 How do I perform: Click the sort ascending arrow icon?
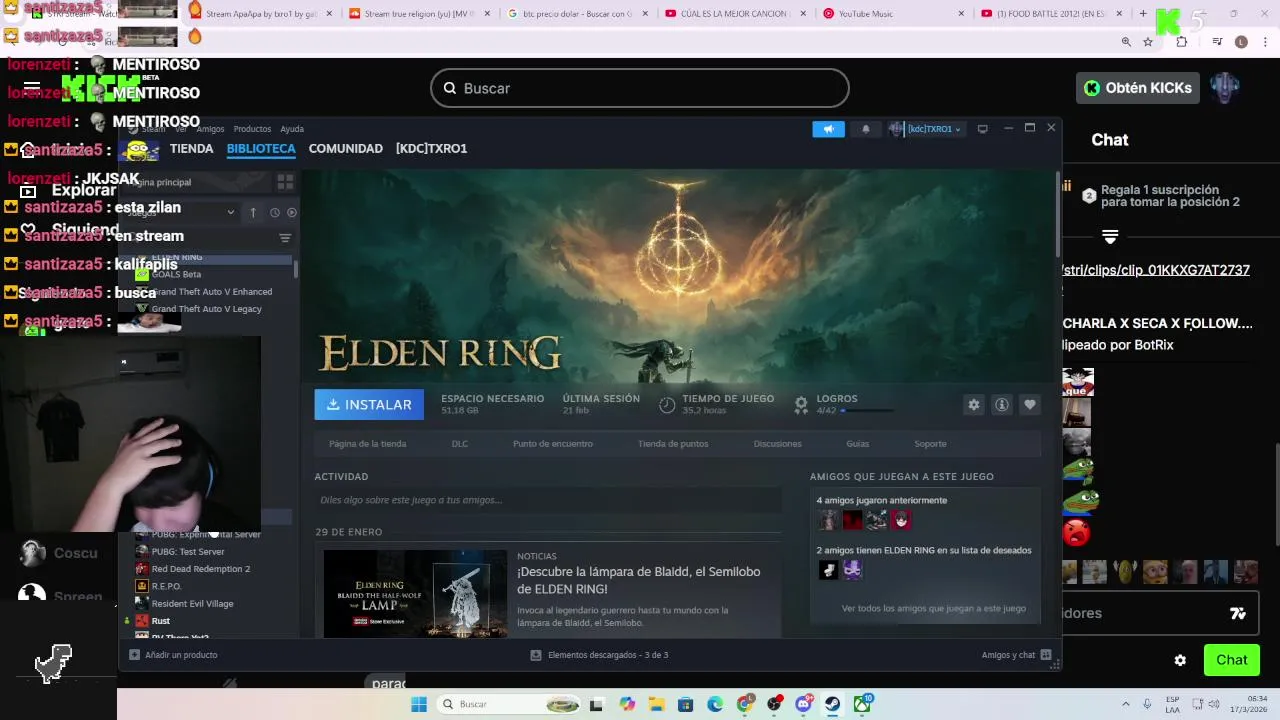253,212
